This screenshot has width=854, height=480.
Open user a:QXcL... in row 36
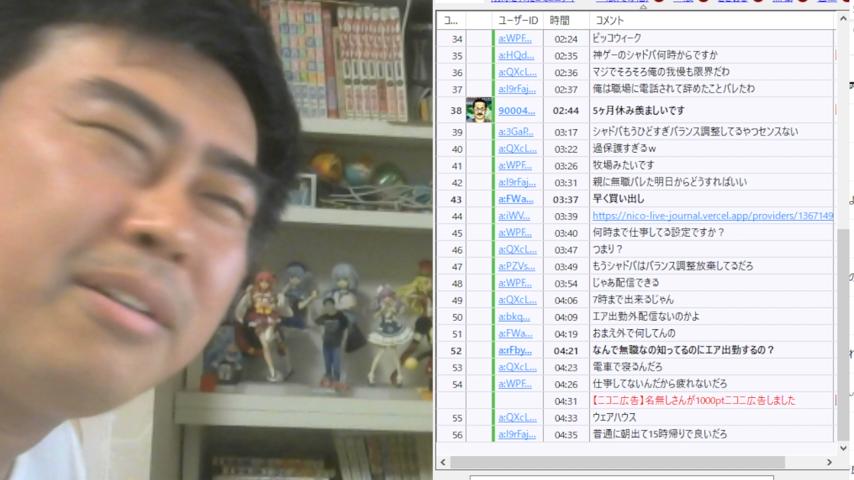pos(517,72)
